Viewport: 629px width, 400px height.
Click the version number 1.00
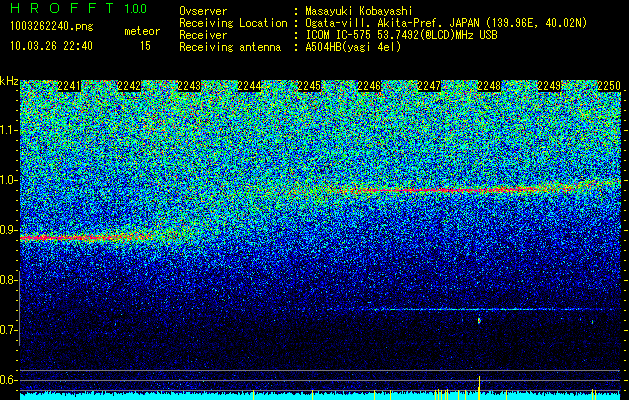pos(136,8)
